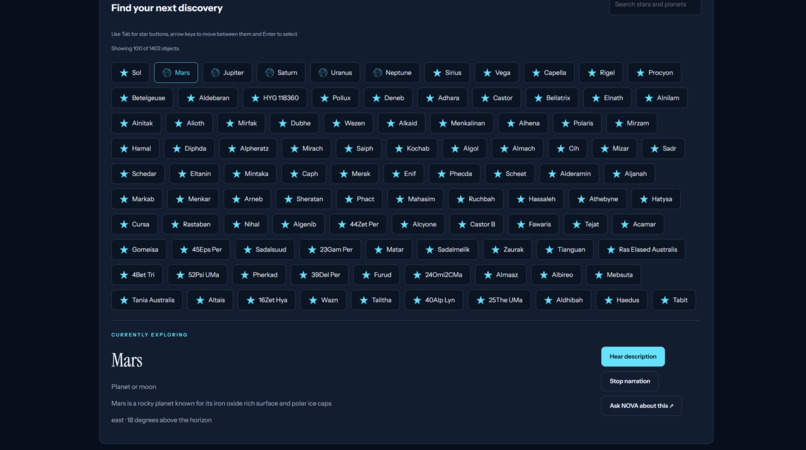Choose the Aldhibah star
This screenshot has height=450, width=806.
click(563, 300)
